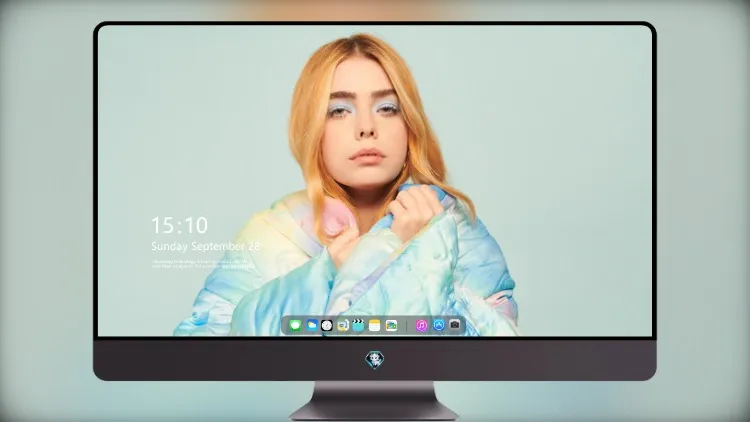Click the 15:10 clock widget

click(180, 225)
